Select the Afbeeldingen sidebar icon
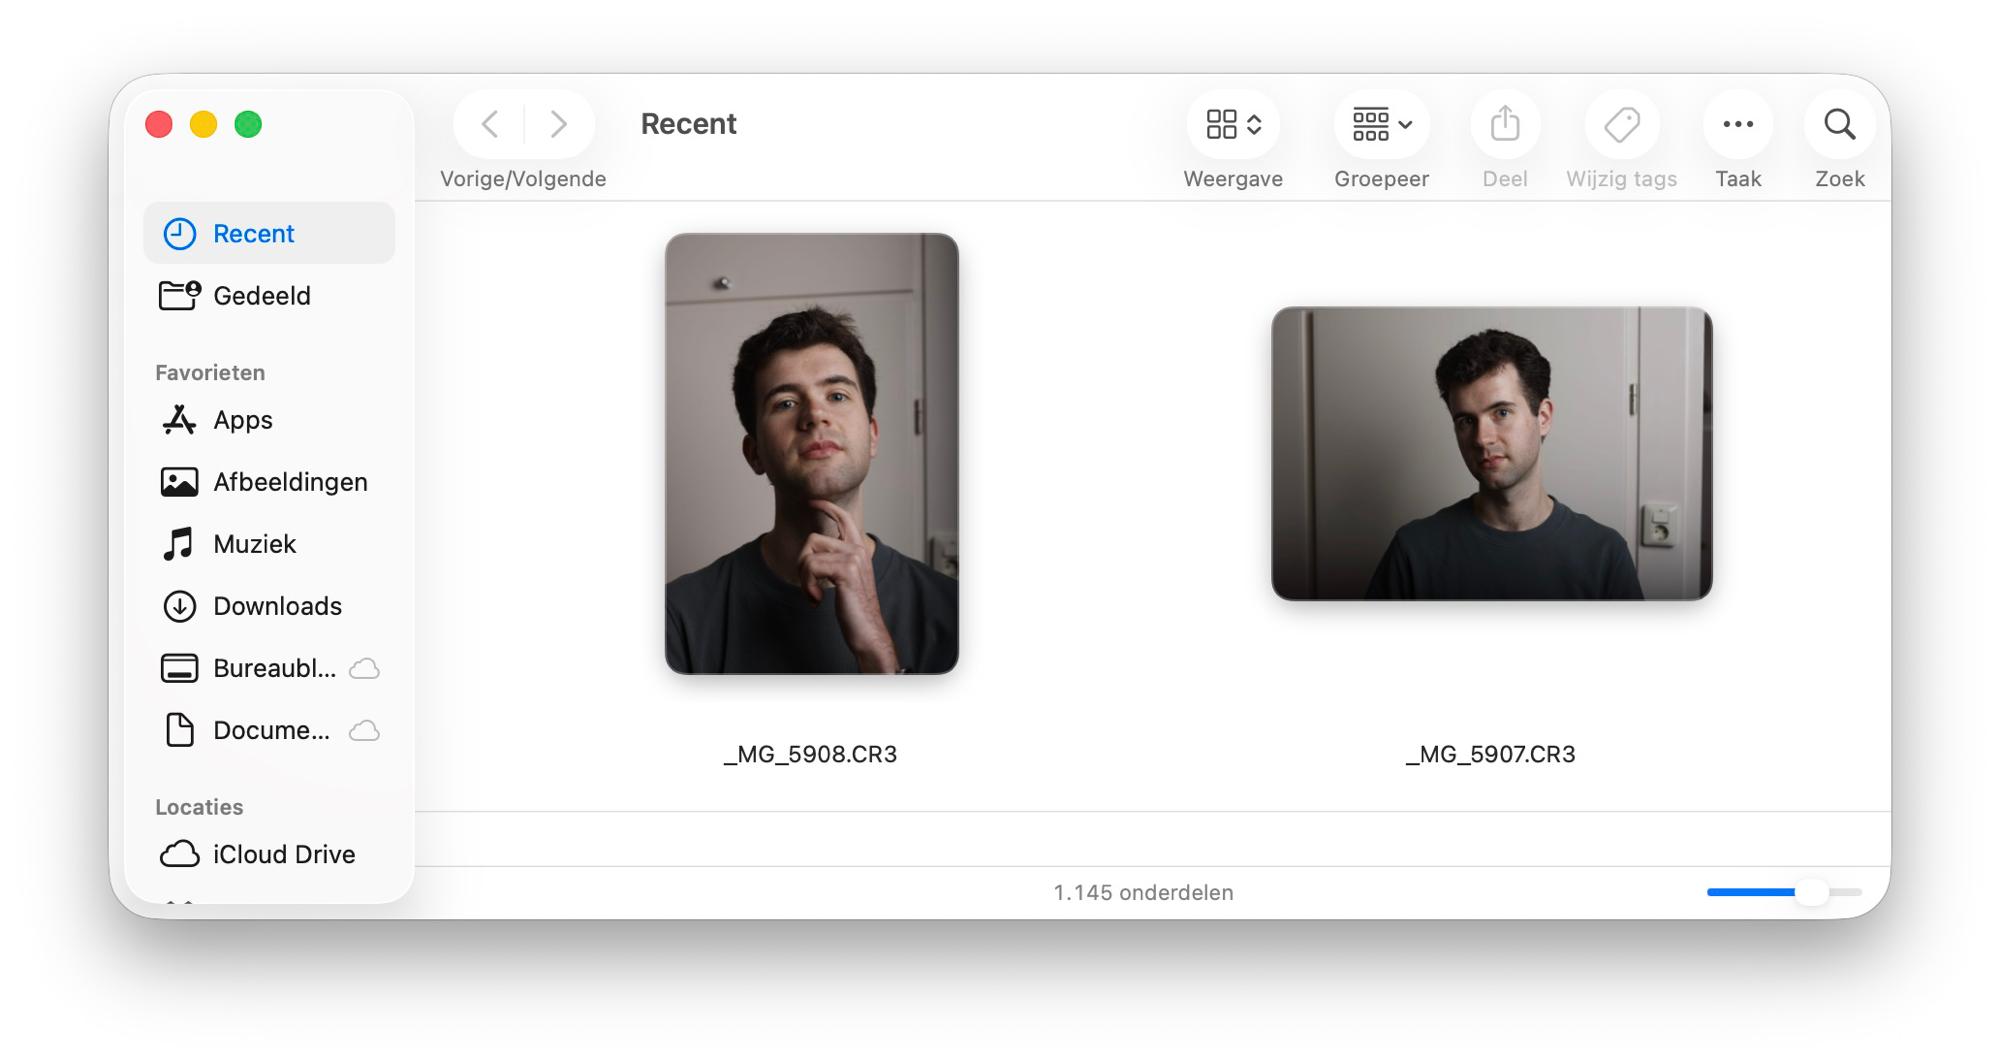 coord(179,481)
